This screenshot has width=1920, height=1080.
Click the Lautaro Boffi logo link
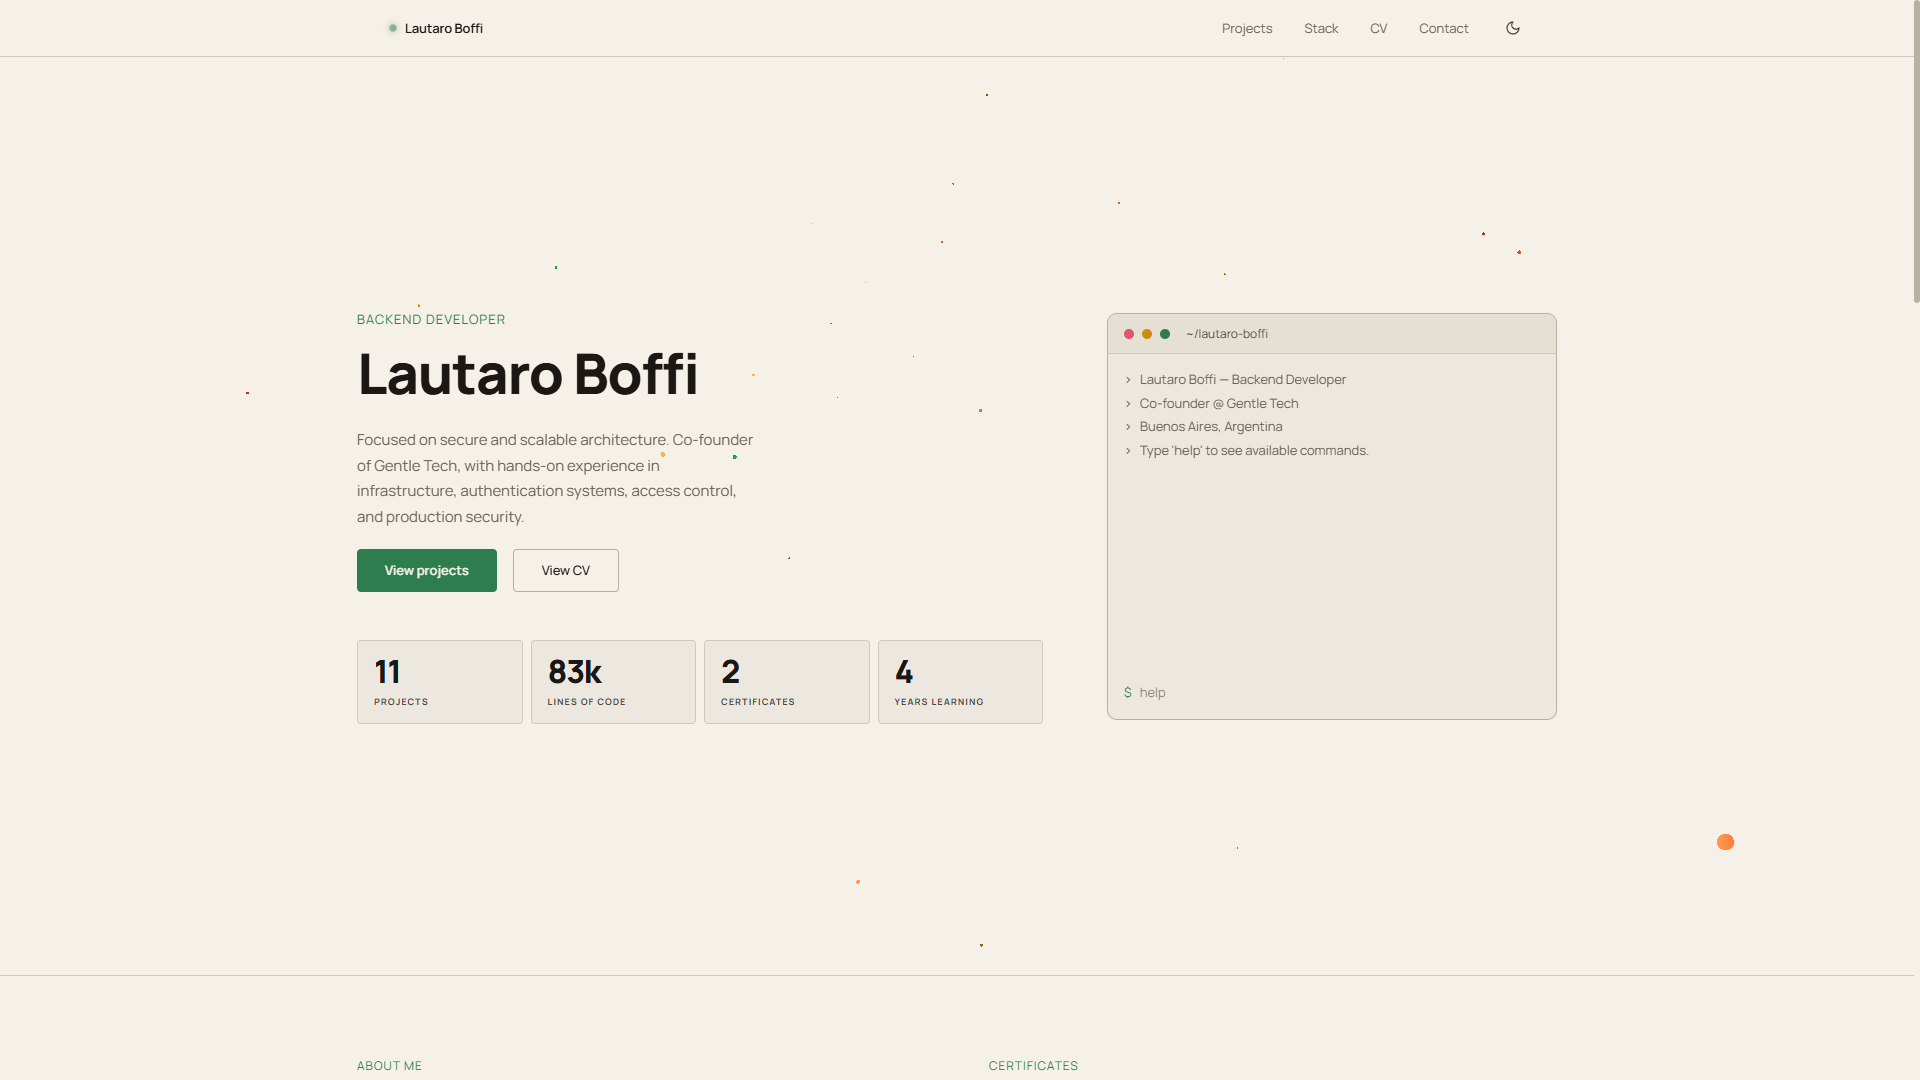tap(435, 28)
